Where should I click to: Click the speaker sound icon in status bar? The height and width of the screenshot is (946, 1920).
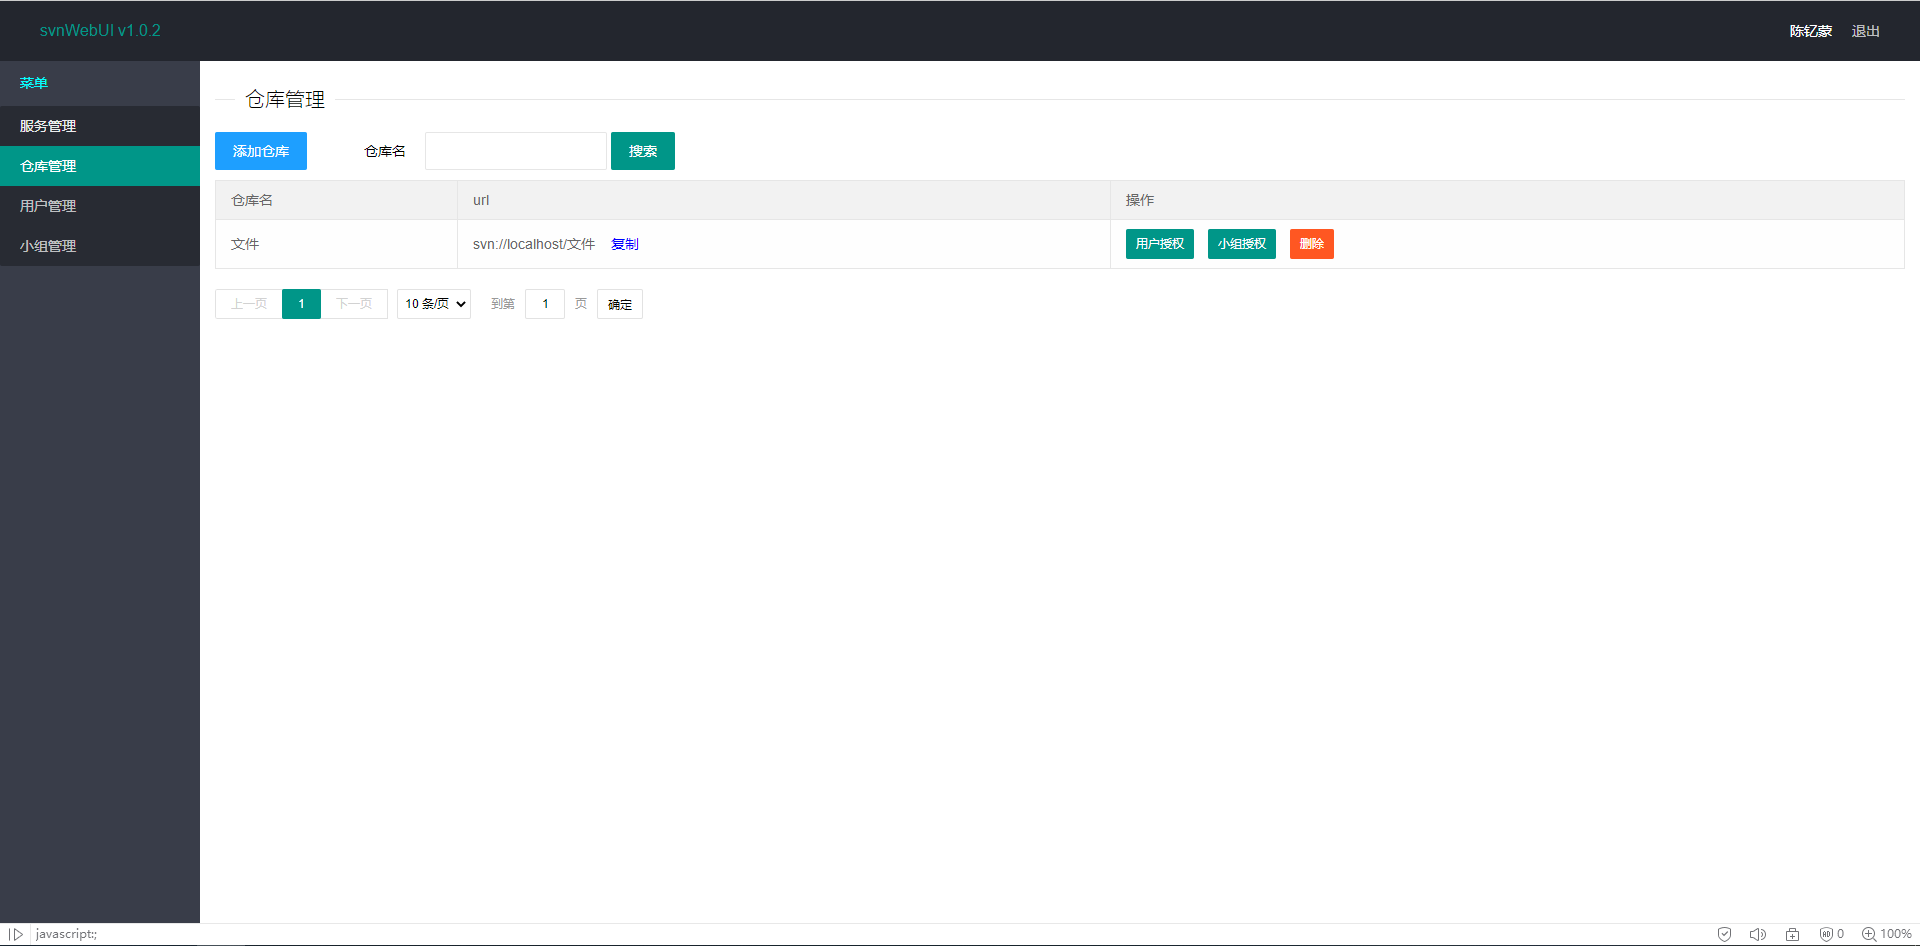[1758, 933]
